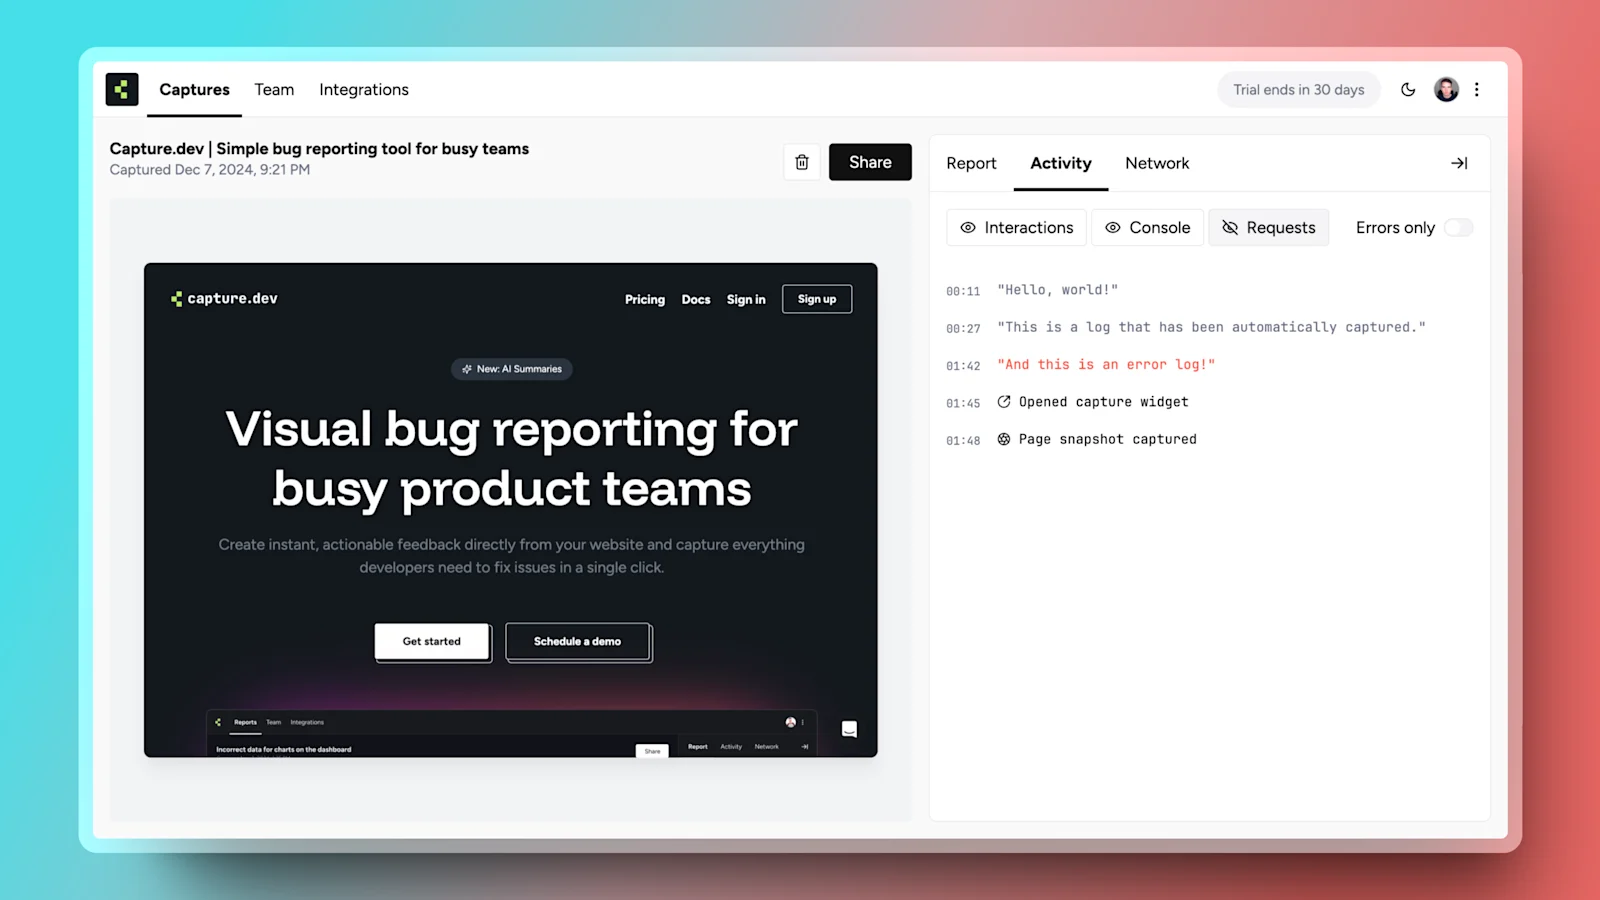Select the "automatically captured" log entry
The height and width of the screenshot is (900, 1600).
pyautogui.click(x=1211, y=327)
